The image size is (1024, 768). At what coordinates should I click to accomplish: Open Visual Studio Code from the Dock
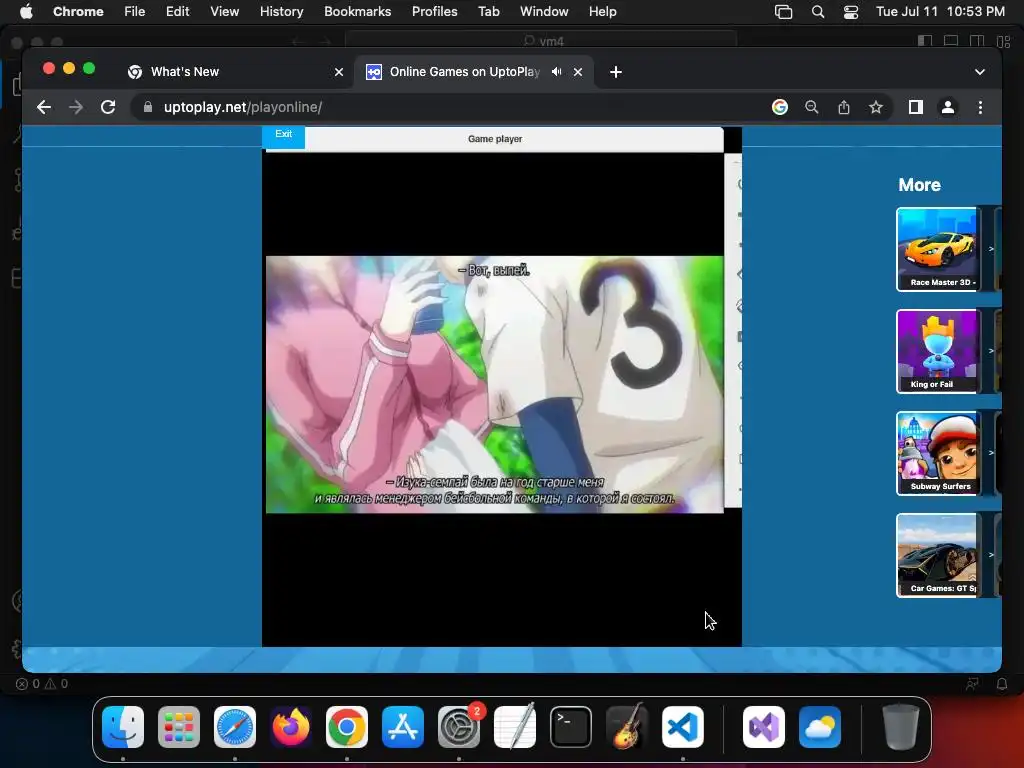click(x=683, y=727)
